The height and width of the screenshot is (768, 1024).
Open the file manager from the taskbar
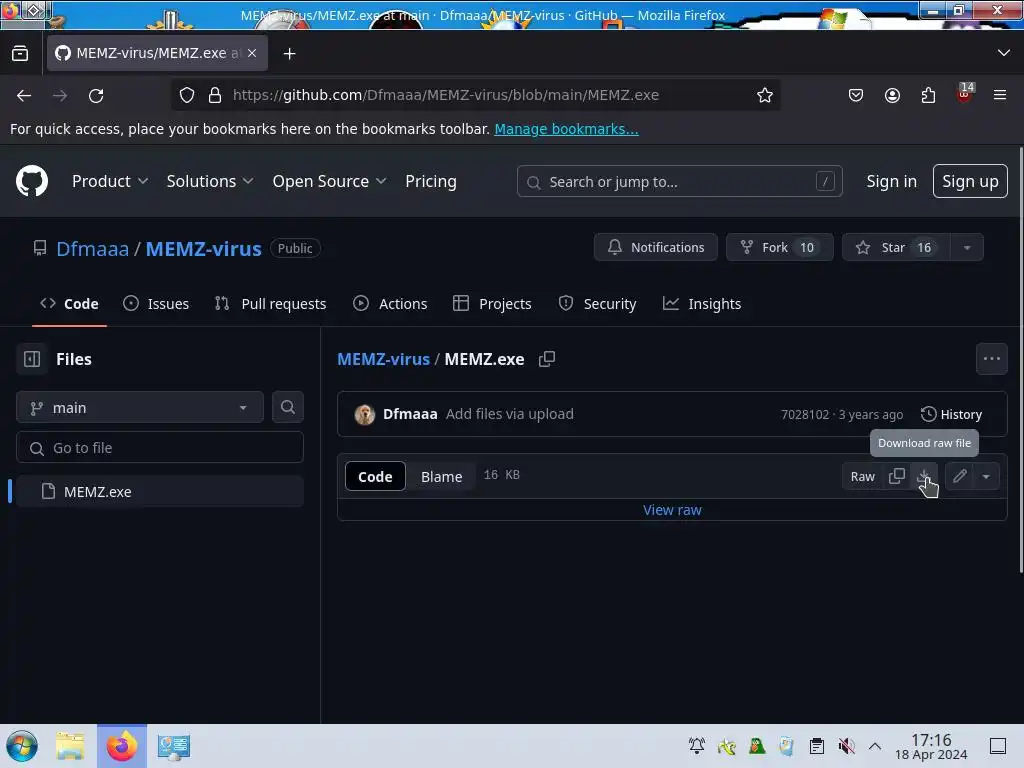point(70,746)
